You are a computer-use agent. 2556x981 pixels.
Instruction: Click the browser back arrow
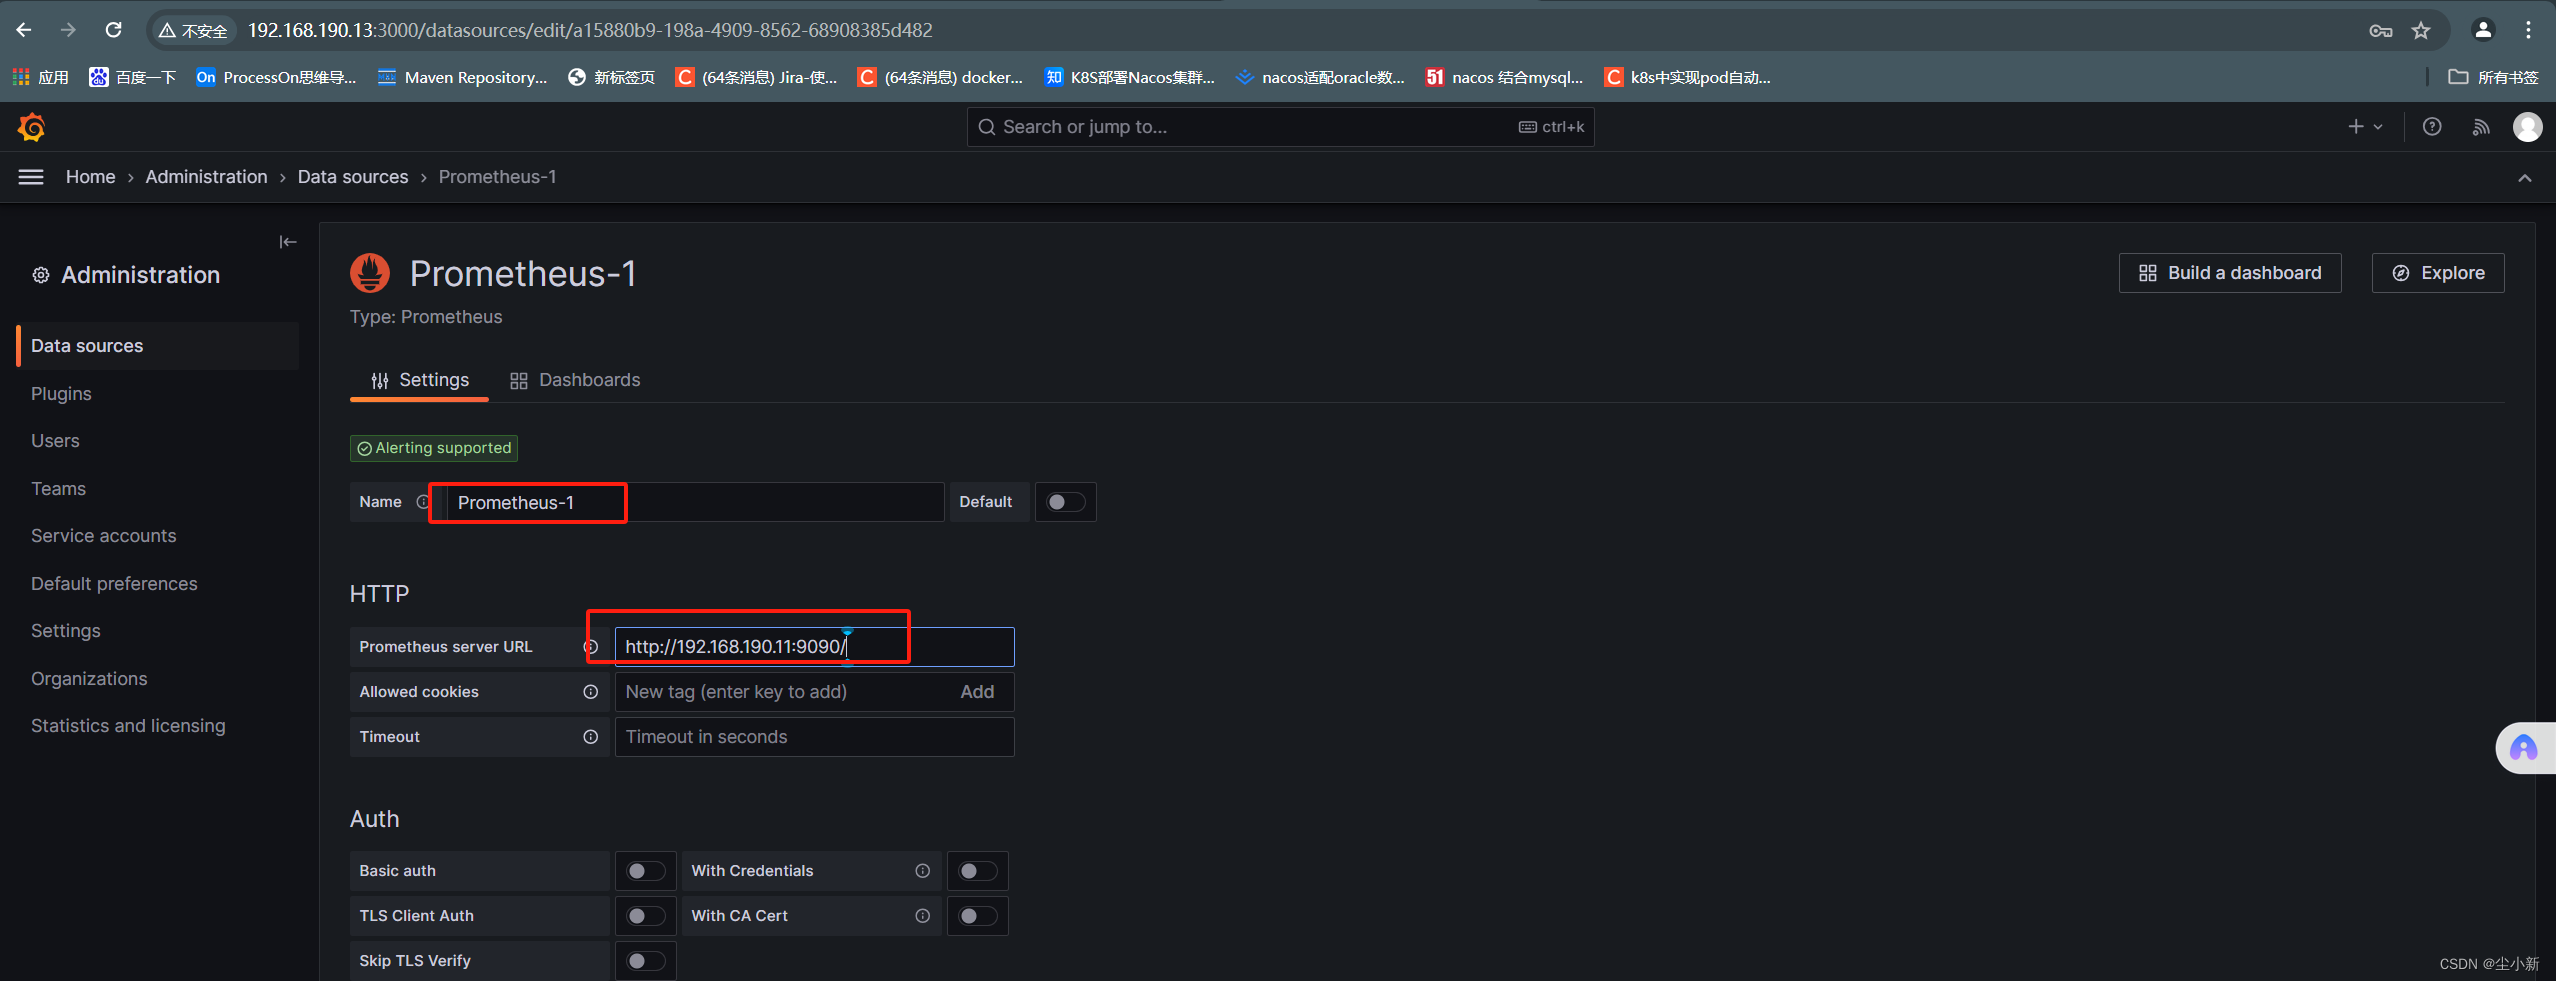(x=24, y=30)
